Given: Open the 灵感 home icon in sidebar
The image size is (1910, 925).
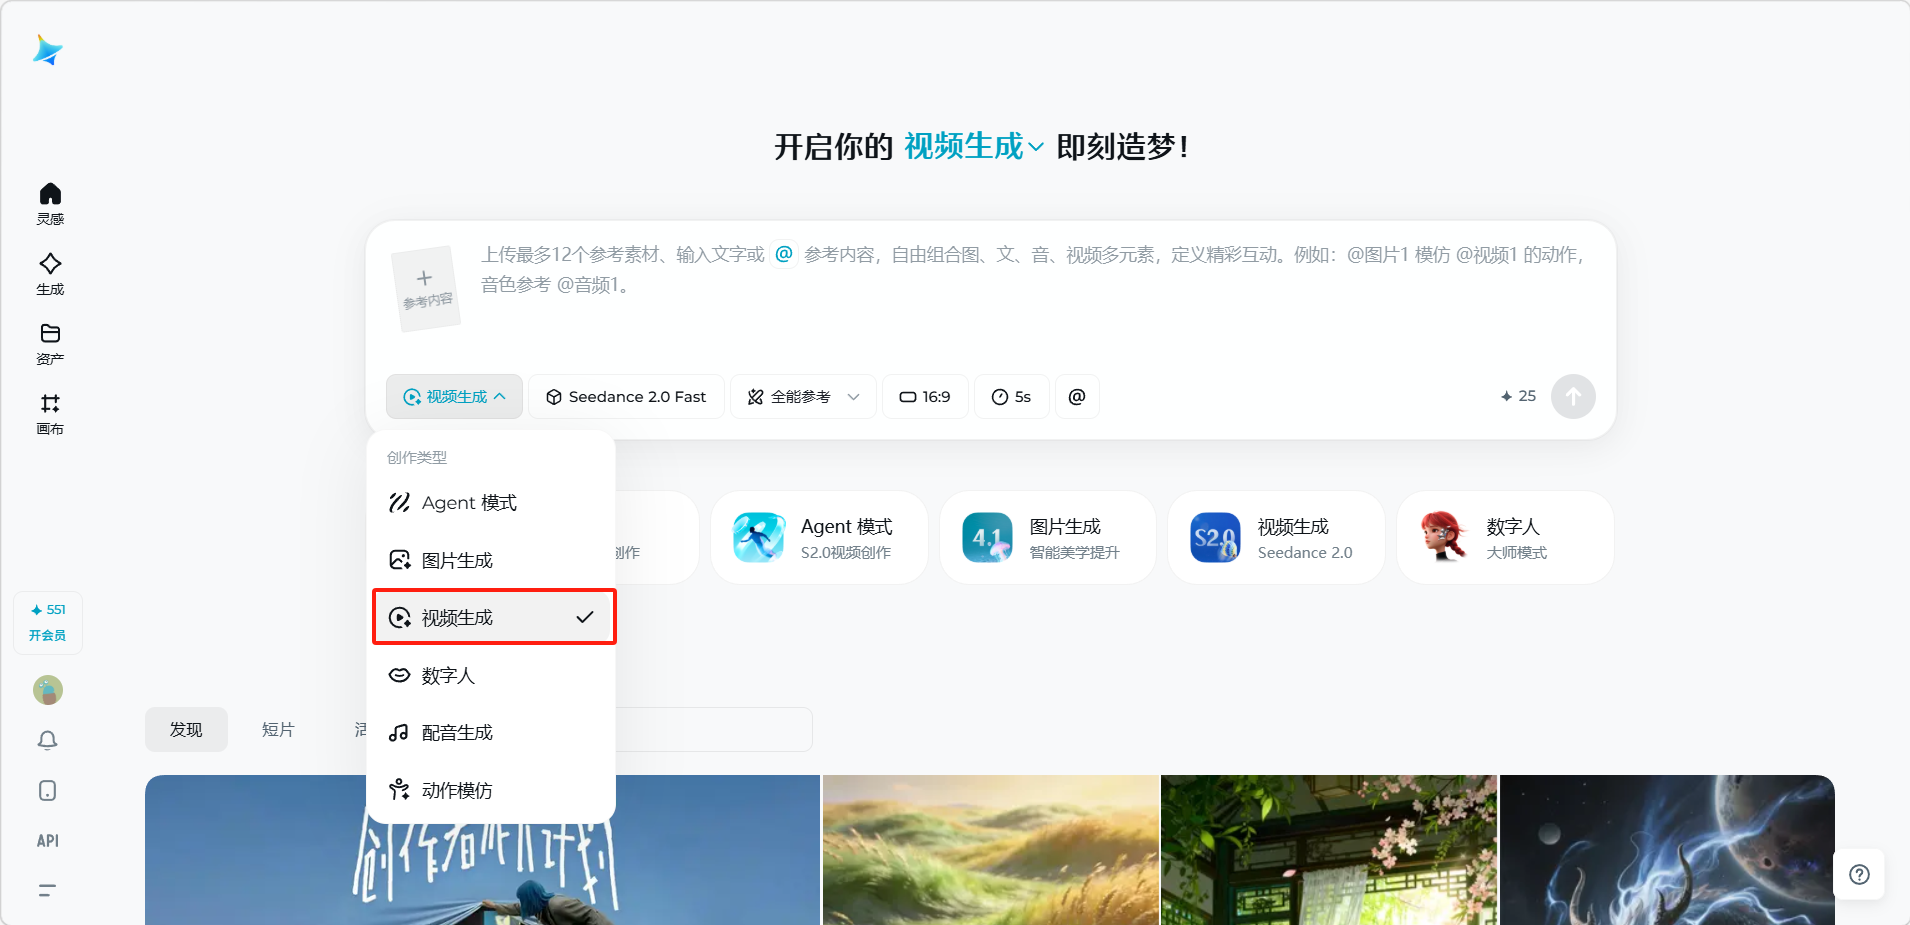Looking at the screenshot, I should tap(50, 203).
